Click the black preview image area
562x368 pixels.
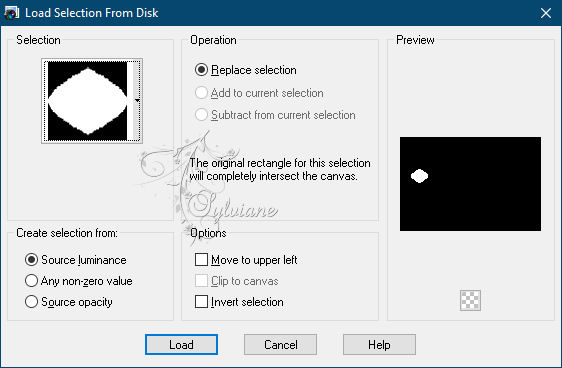point(470,184)
